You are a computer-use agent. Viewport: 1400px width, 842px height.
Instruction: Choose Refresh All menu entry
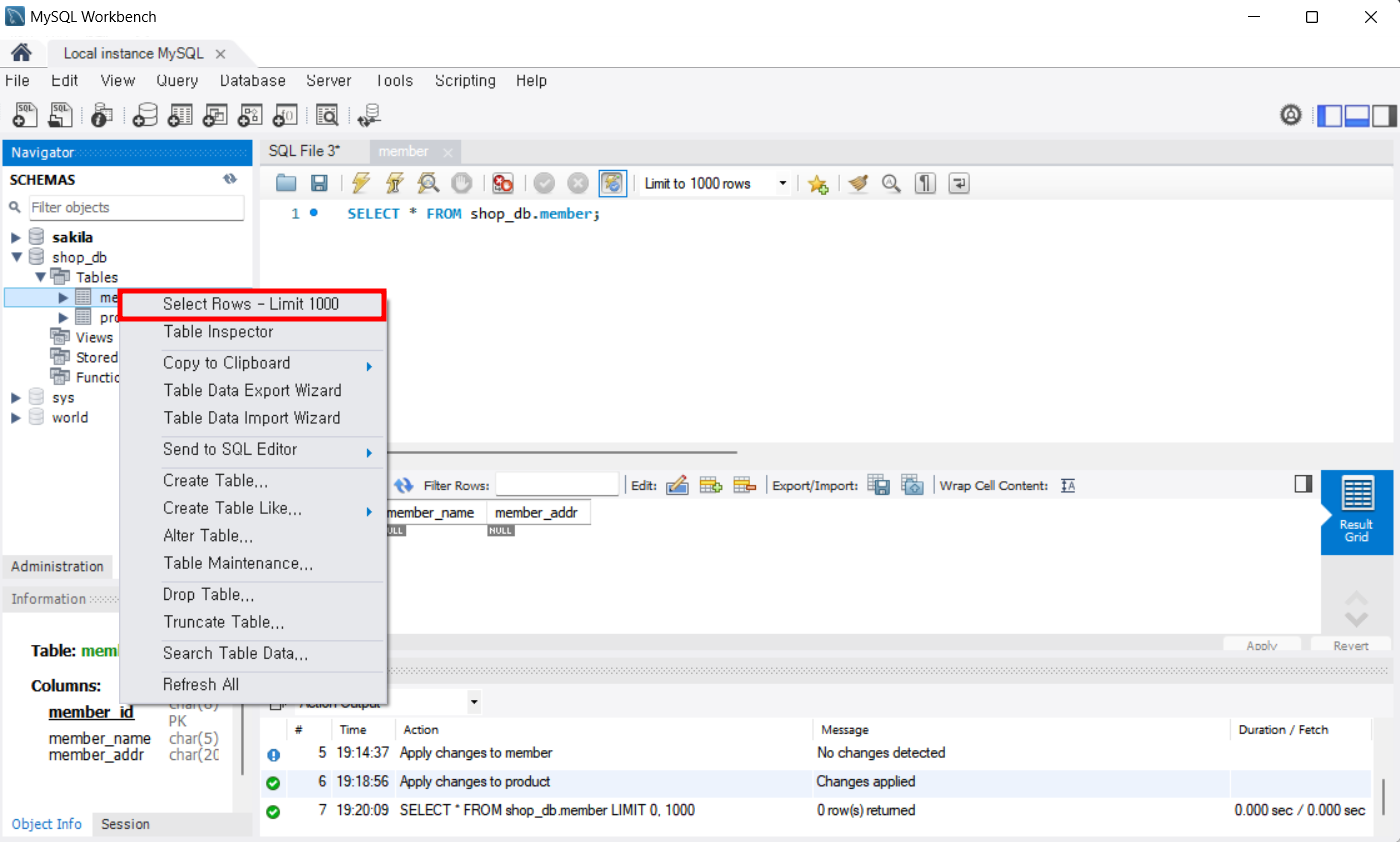(252, 685)
